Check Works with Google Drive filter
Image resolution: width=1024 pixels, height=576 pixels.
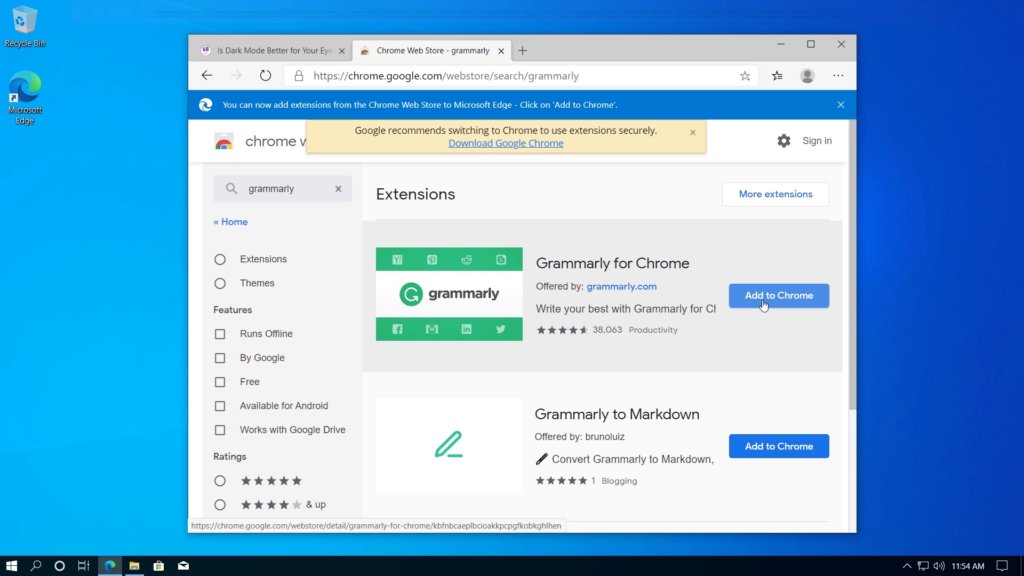tap(220, 430)
